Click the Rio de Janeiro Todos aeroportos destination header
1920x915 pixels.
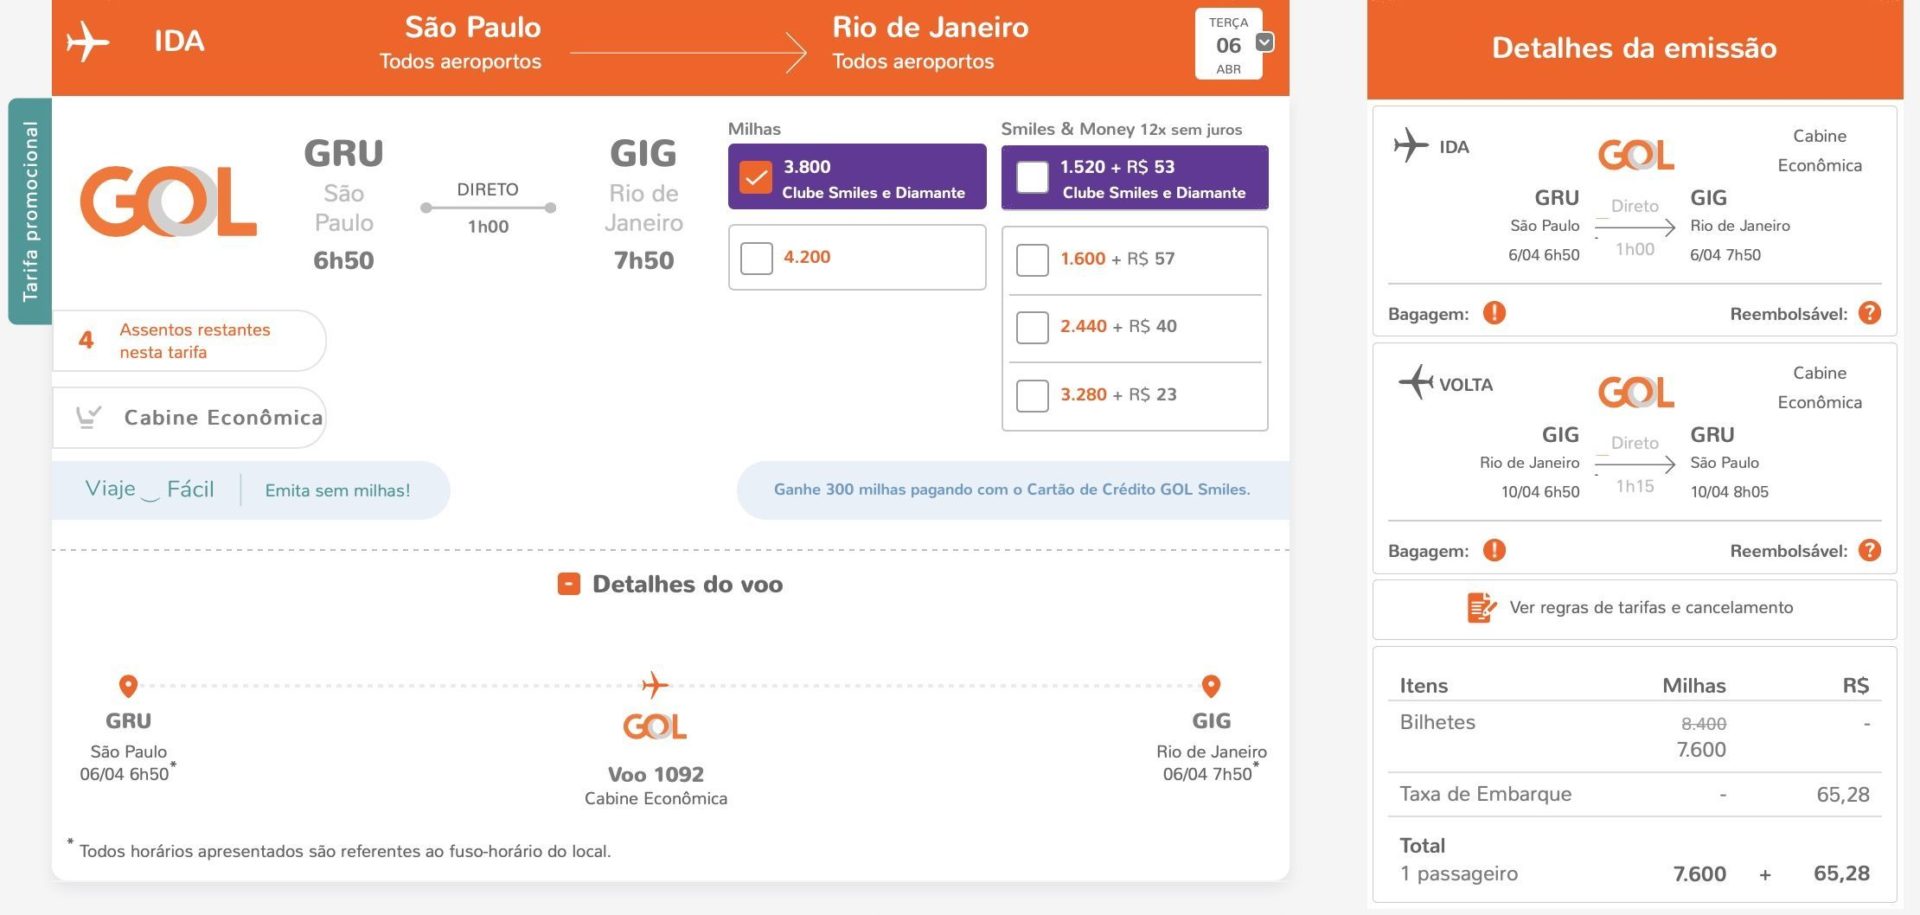930,43
